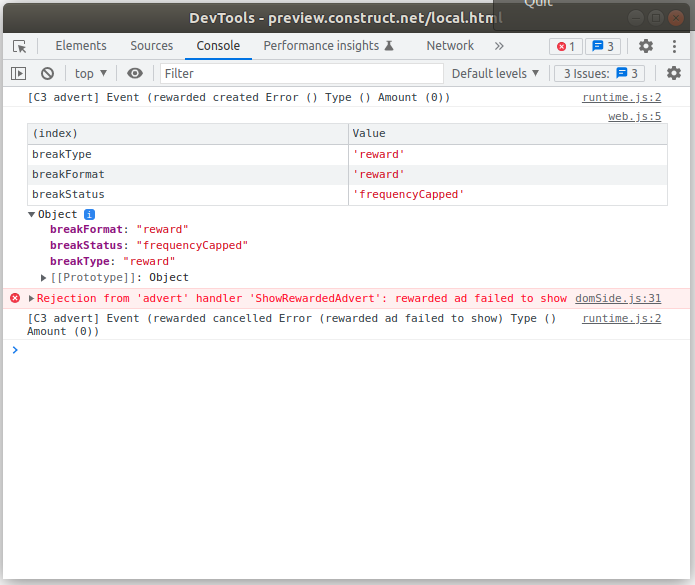The height and width of the screenshot is (585, 695).
Task: Click the rewarded cancelled event log line
Action: (291, 325)
